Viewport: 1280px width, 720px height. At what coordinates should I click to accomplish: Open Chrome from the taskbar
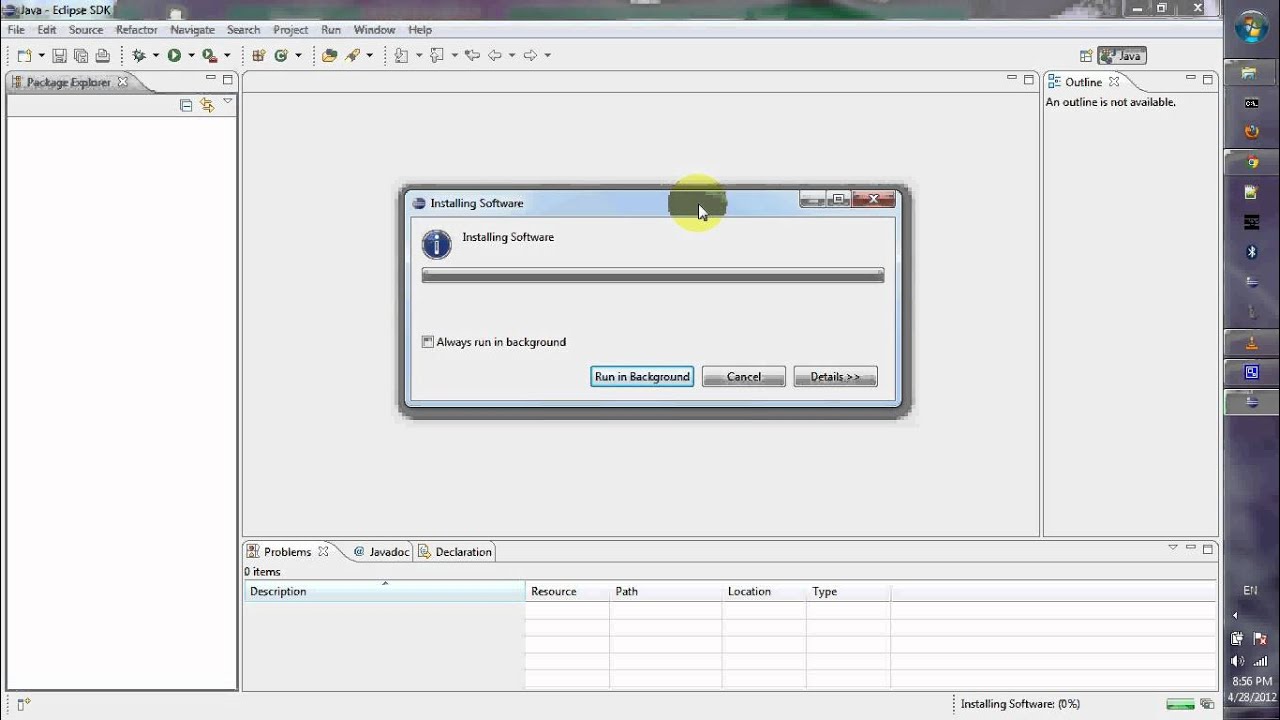(x=1251, y=162)
